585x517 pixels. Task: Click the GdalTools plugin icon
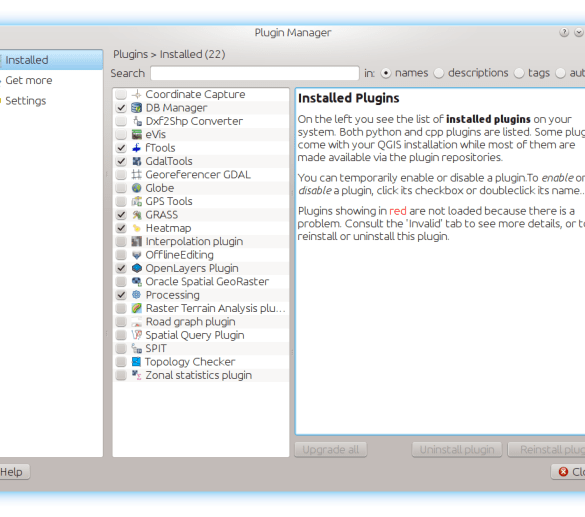137,161
